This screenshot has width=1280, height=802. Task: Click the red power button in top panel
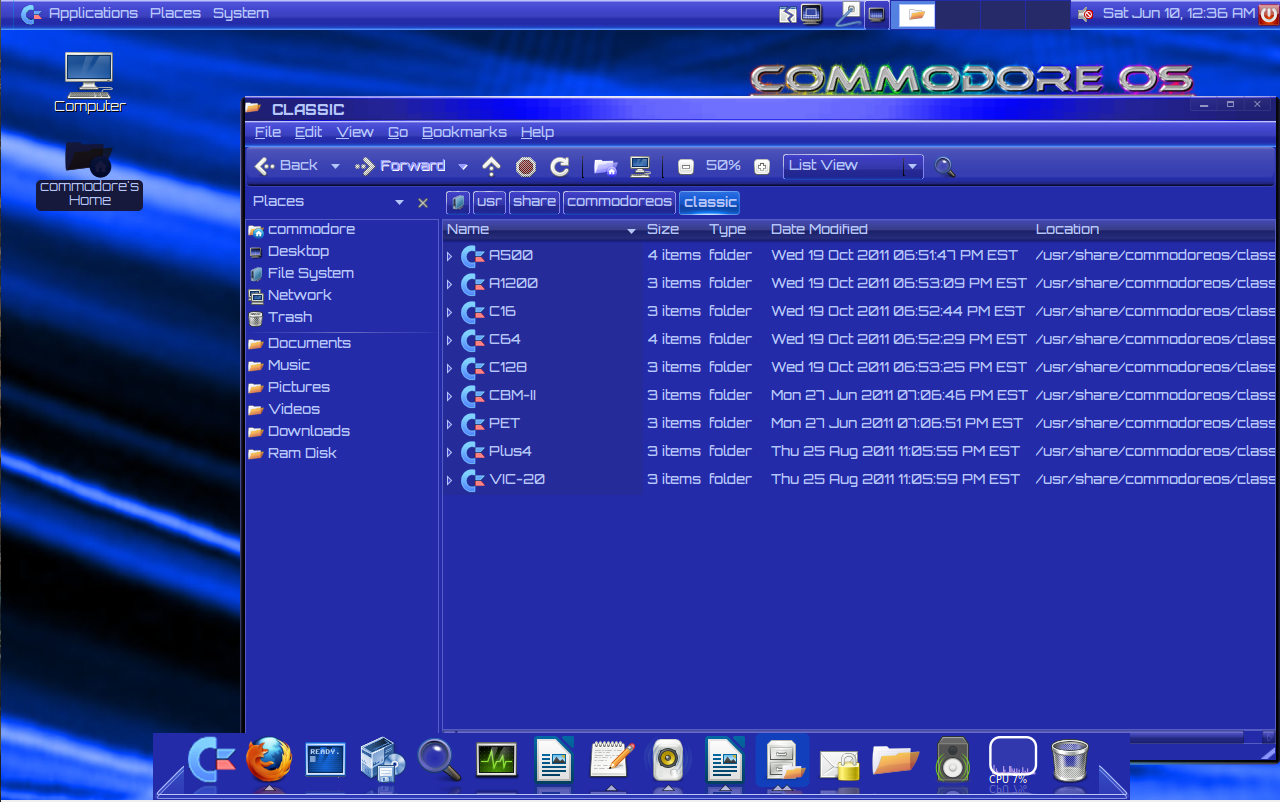(1269, 13)
